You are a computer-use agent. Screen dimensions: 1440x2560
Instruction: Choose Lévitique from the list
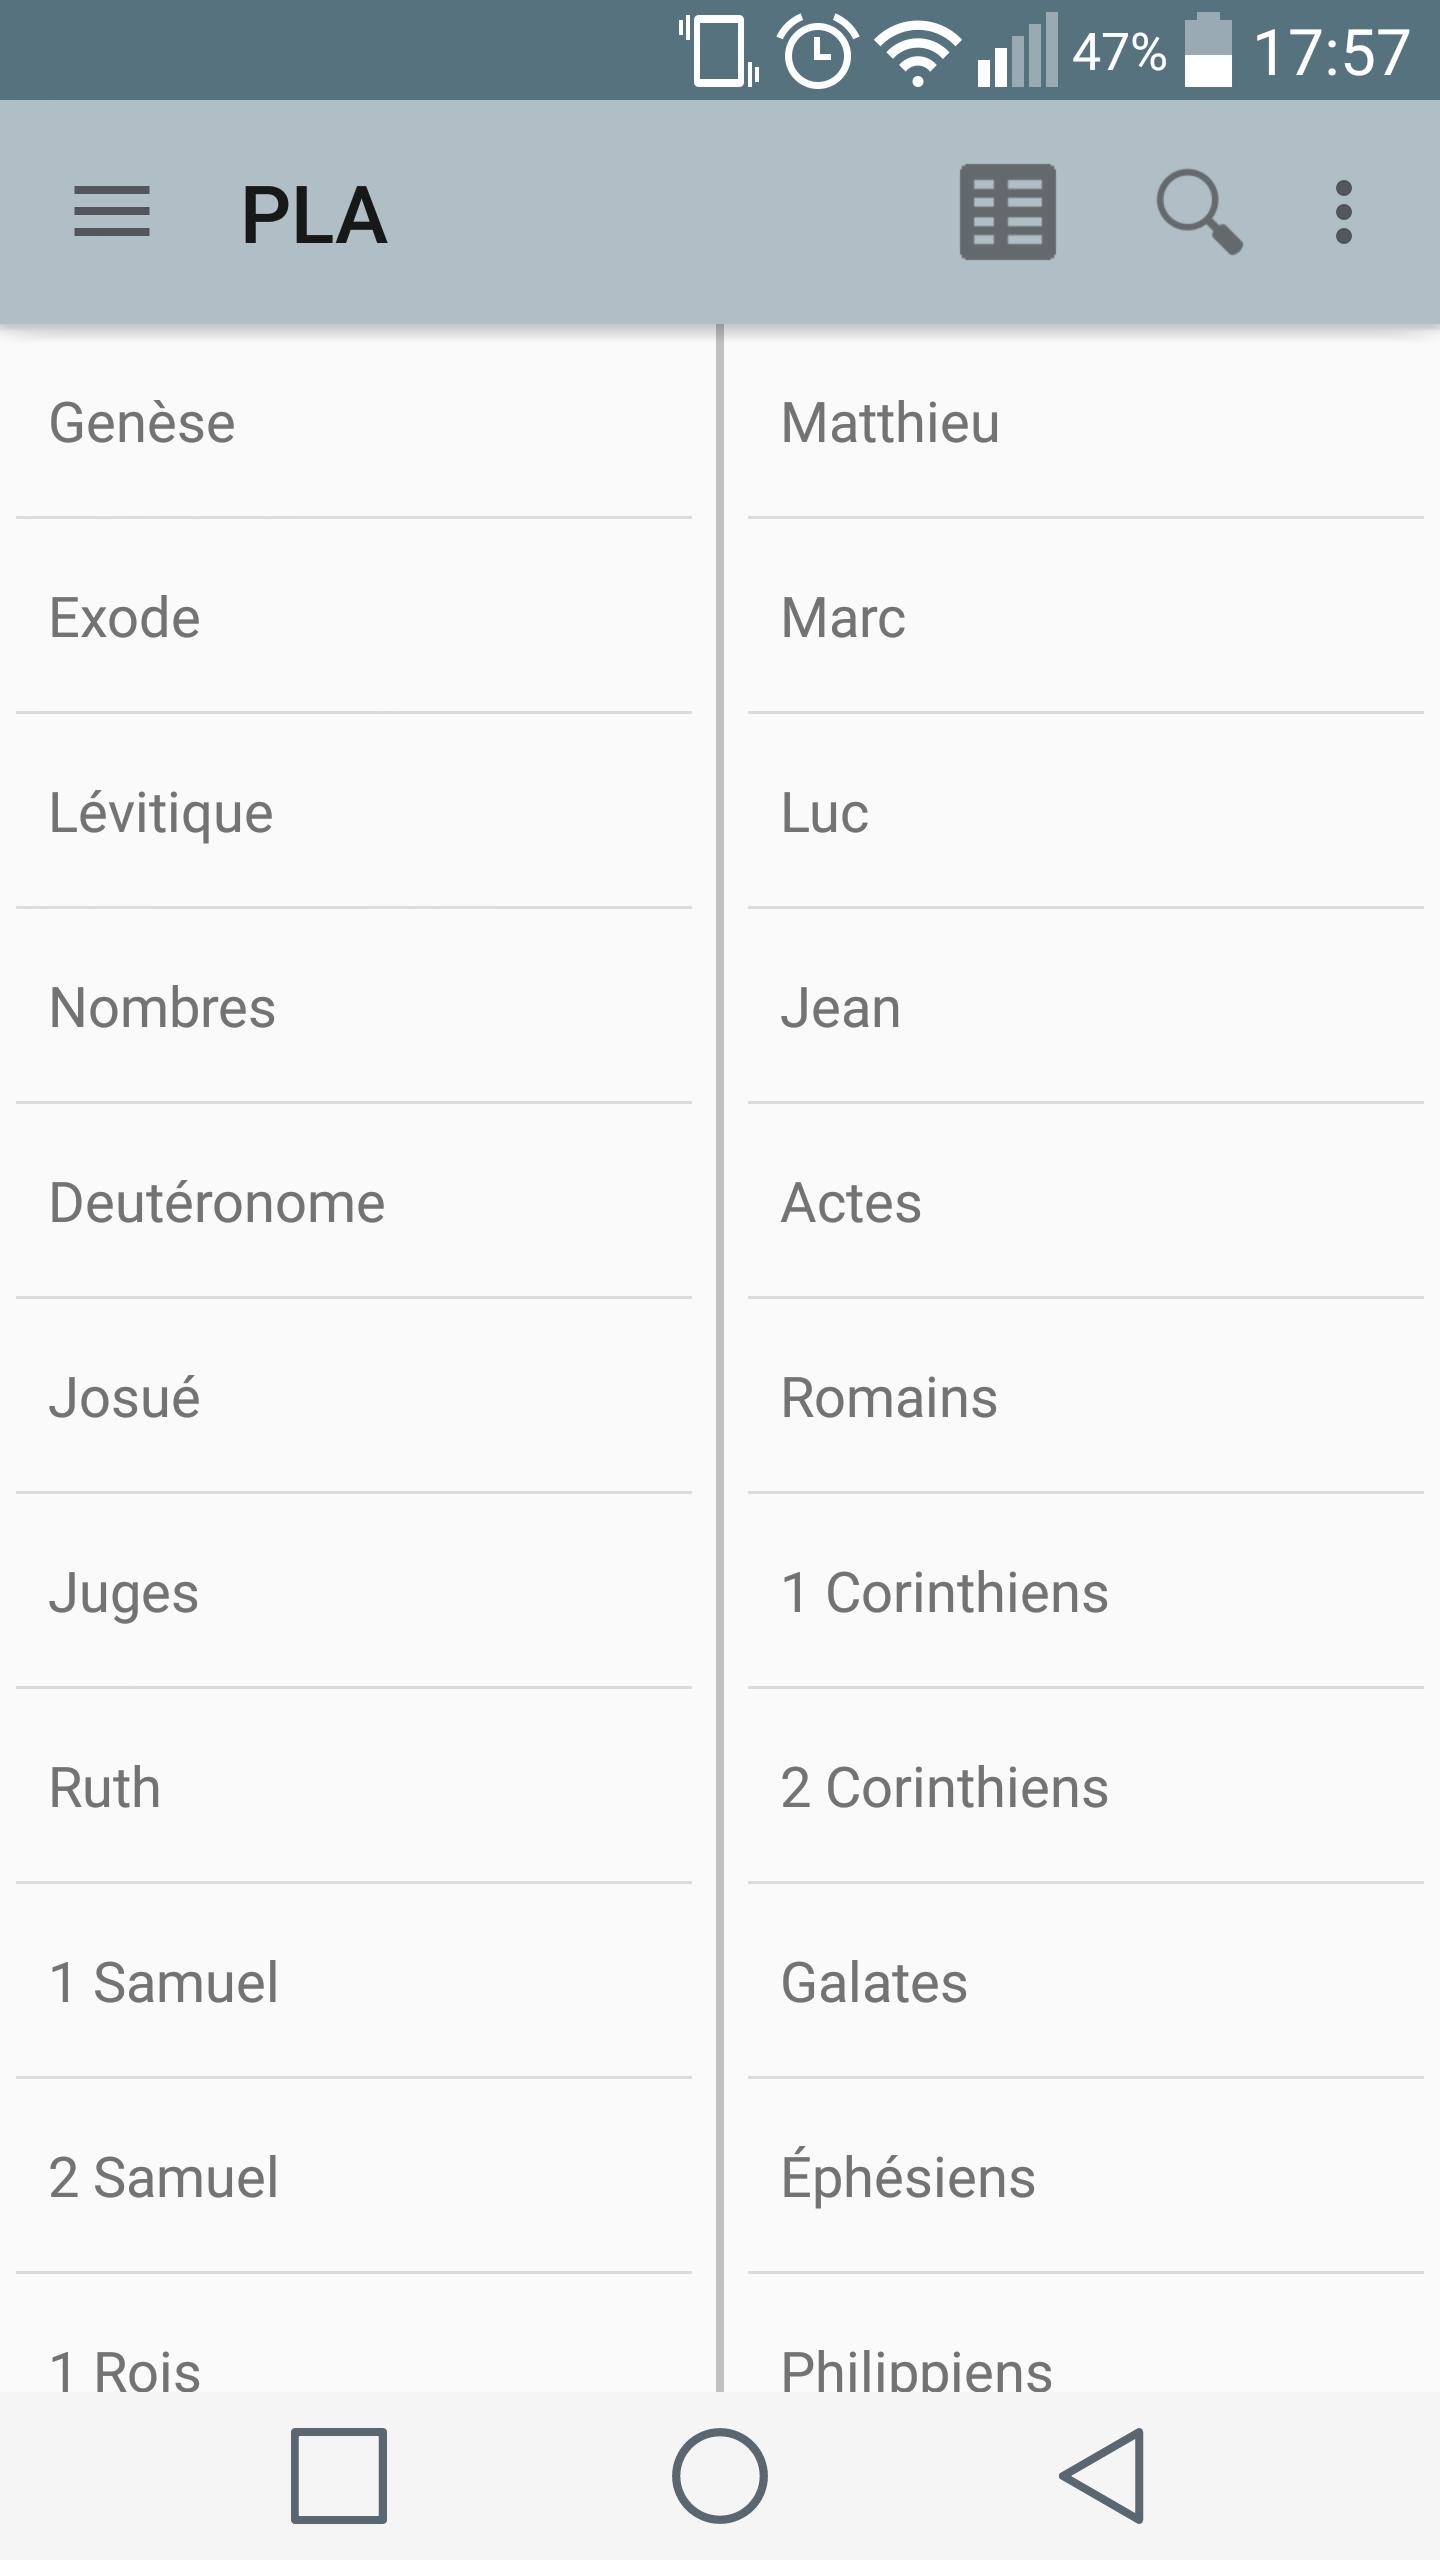coord(354,812)
